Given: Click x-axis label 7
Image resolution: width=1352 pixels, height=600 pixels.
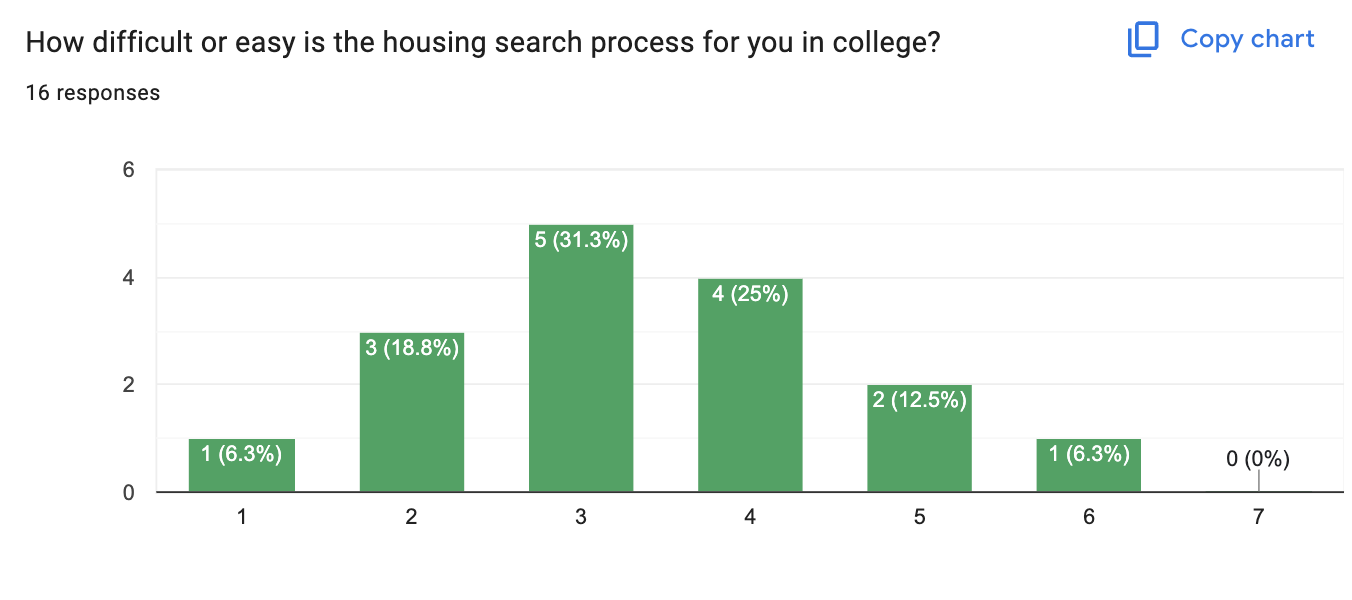Looking at the screenshot, I should click(x=1258, y=517).
